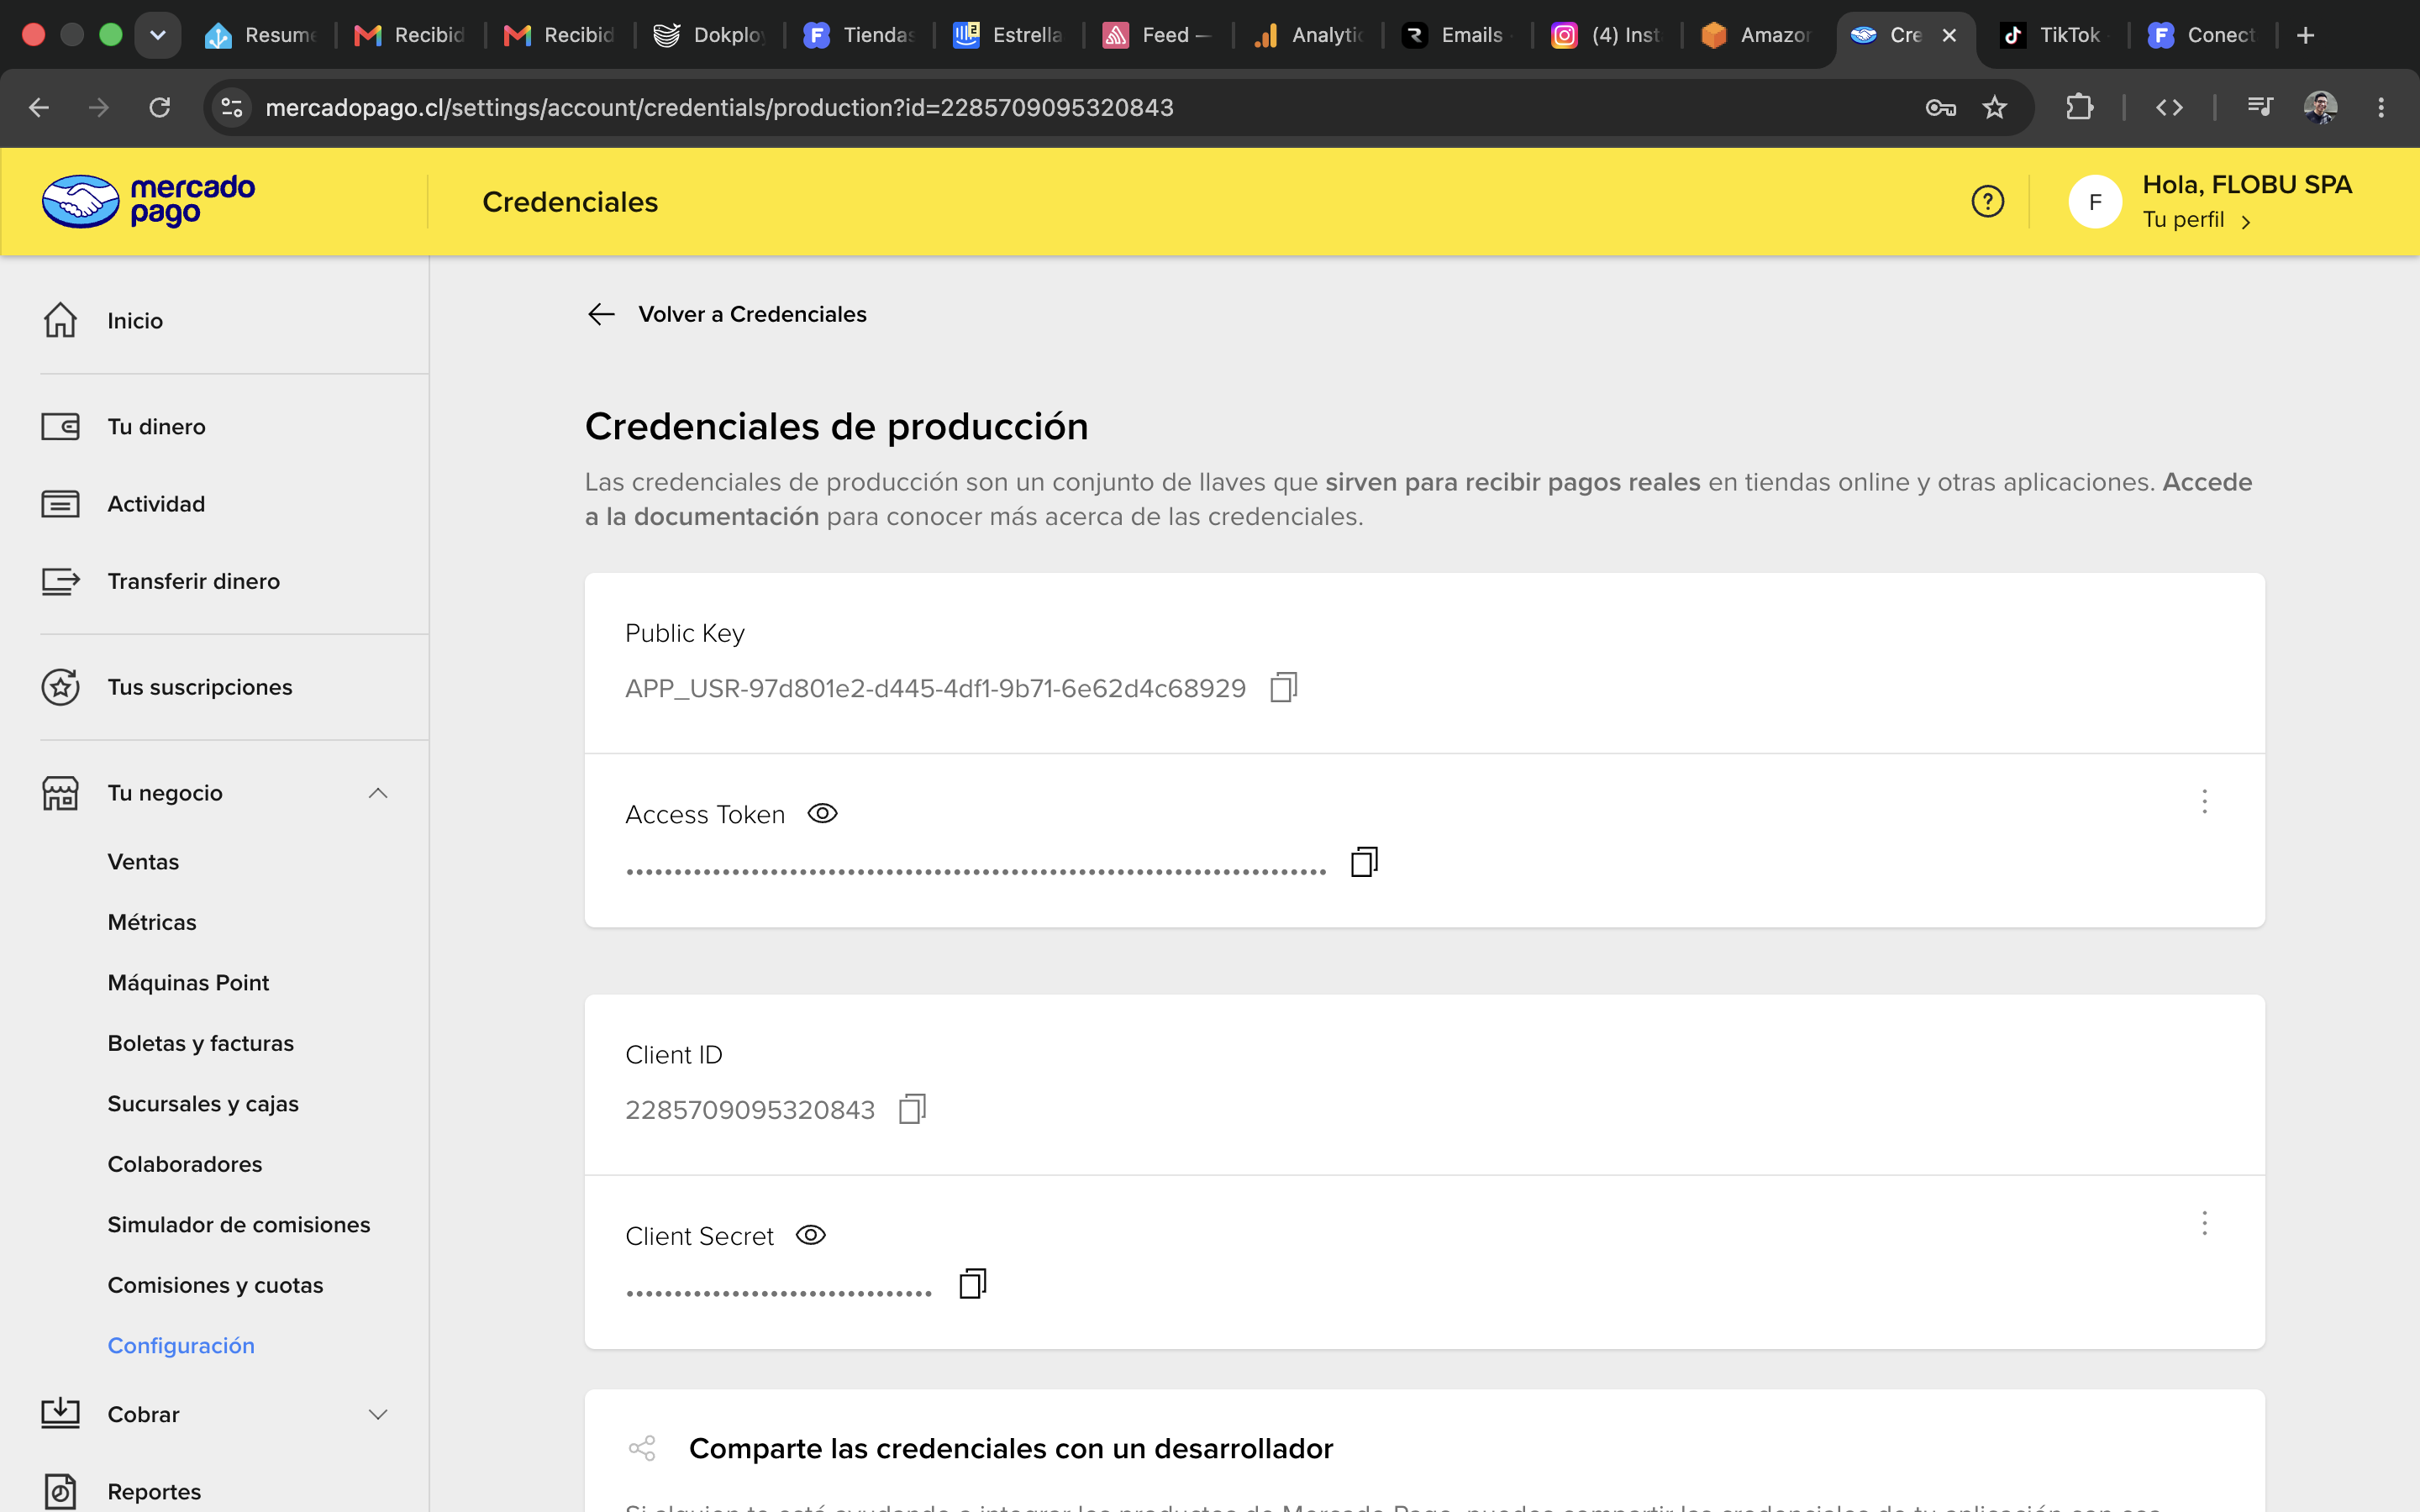The height and width of the screenshot is (1512, 2420).
Task: Copy the Client Secret
Action: click(x=972, y=1283)
